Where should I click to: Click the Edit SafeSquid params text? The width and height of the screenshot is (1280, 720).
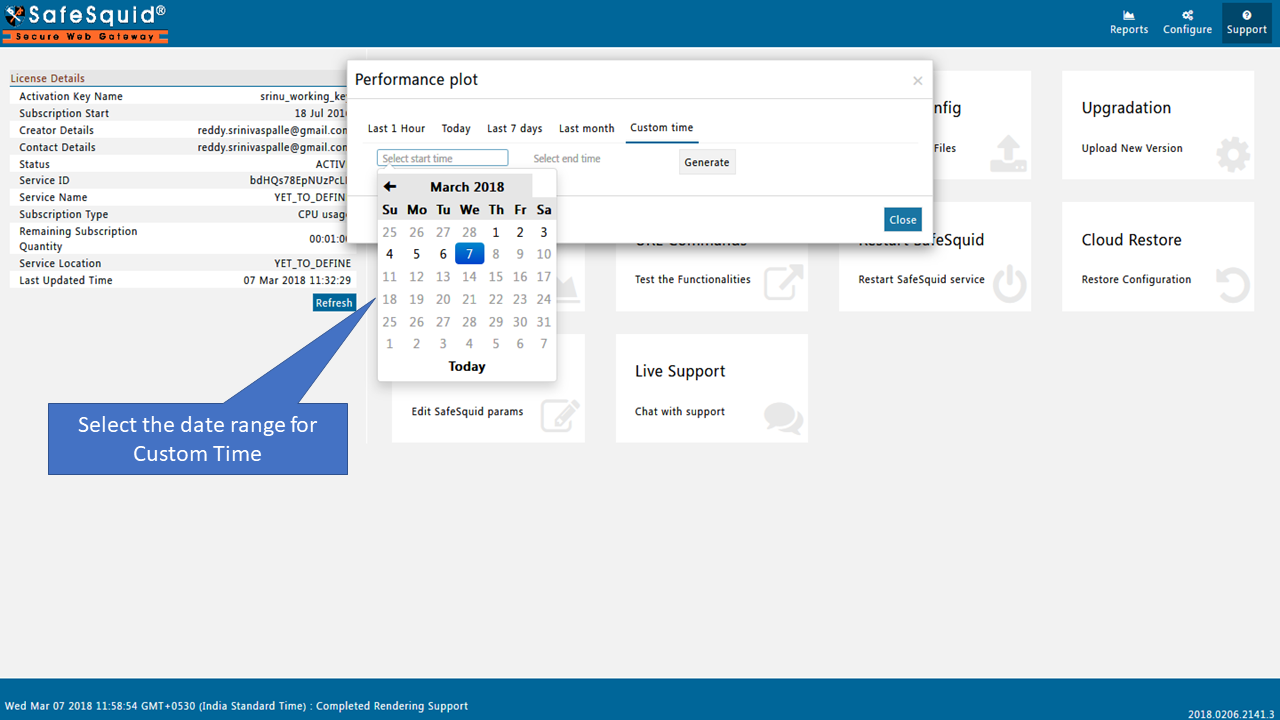(x=467, y=411)
